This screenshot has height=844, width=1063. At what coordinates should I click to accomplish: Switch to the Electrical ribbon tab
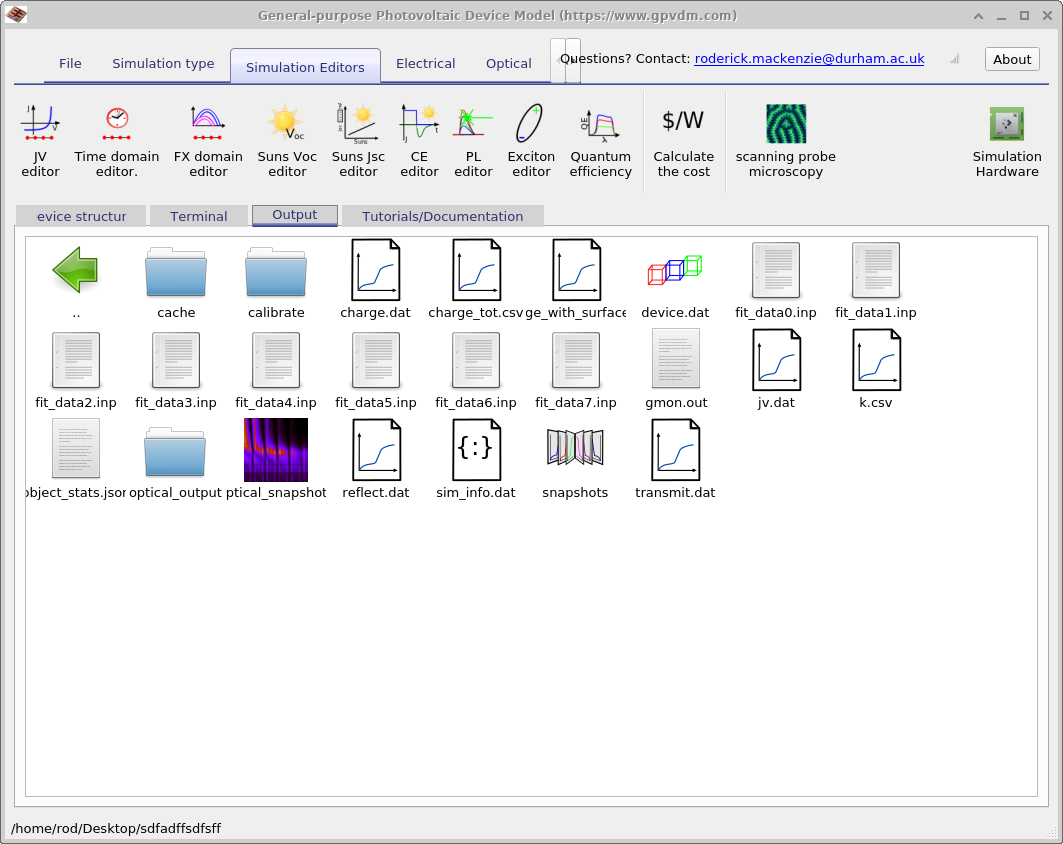pos(425,63)
